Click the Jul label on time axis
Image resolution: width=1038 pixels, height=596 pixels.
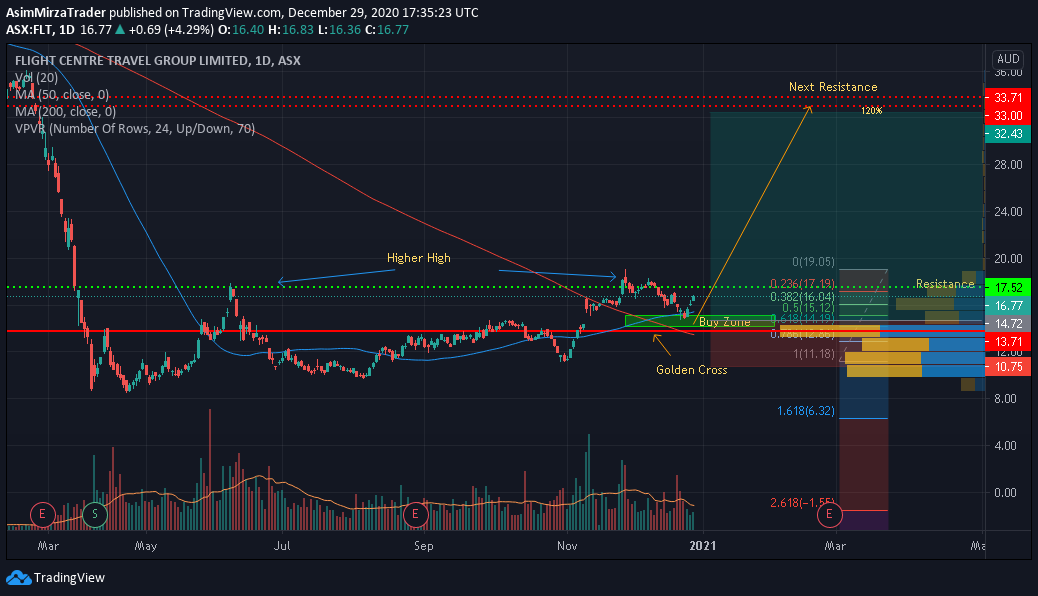[282, 546]
